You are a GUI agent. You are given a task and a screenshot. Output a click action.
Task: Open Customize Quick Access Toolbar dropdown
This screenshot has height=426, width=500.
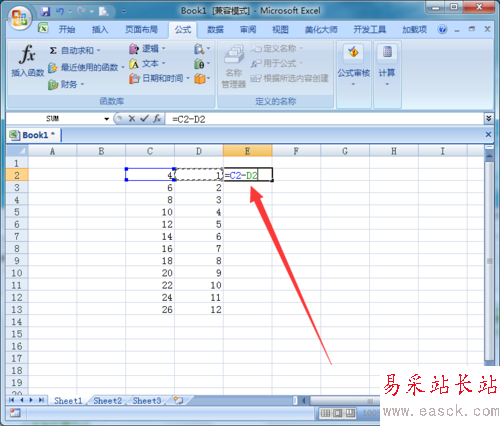click(124, 12)
